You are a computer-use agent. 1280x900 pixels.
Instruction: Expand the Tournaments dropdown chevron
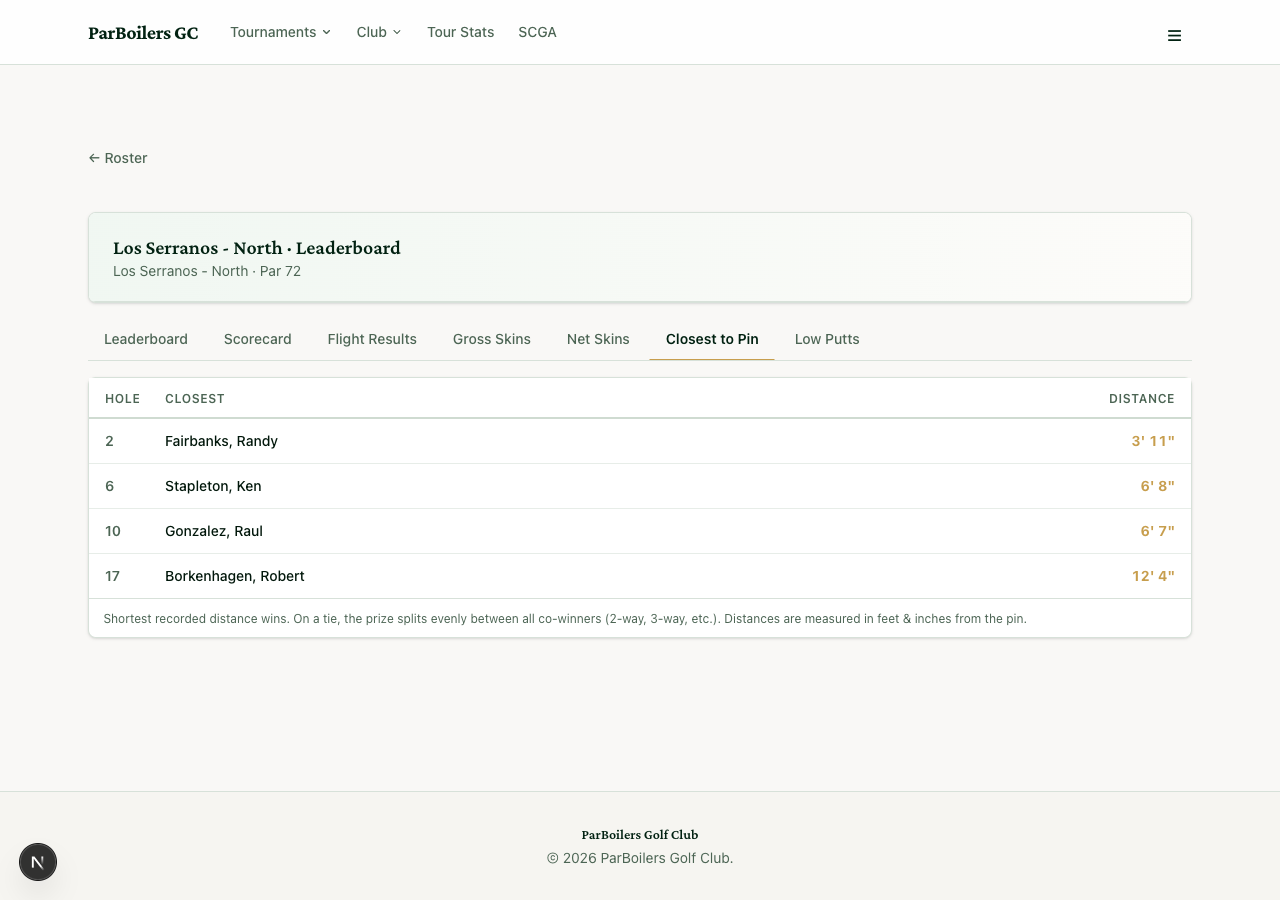(326, 32)
